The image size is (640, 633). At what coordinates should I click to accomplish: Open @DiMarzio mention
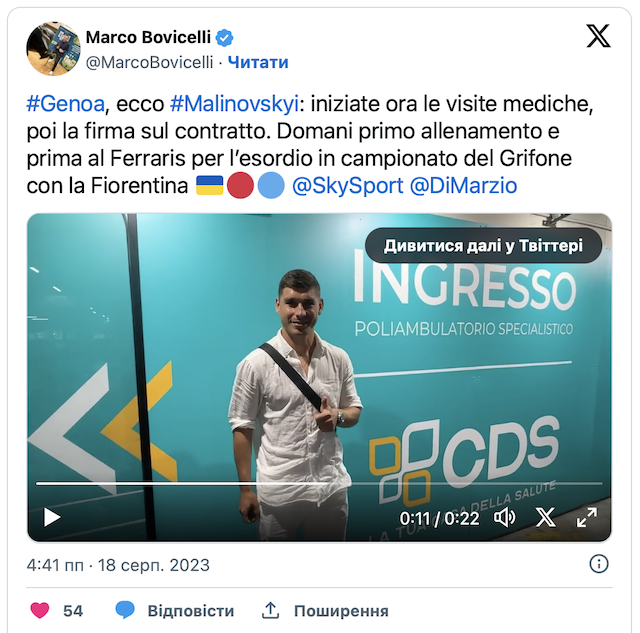463,186
